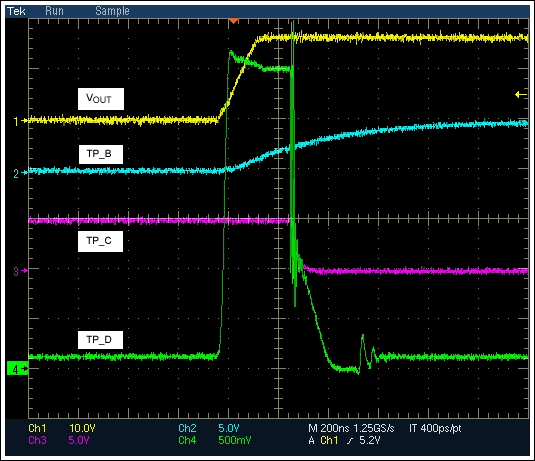The image size is (535, 461).
Task: Click the Ch4 readout label
Action: (187, 440)
